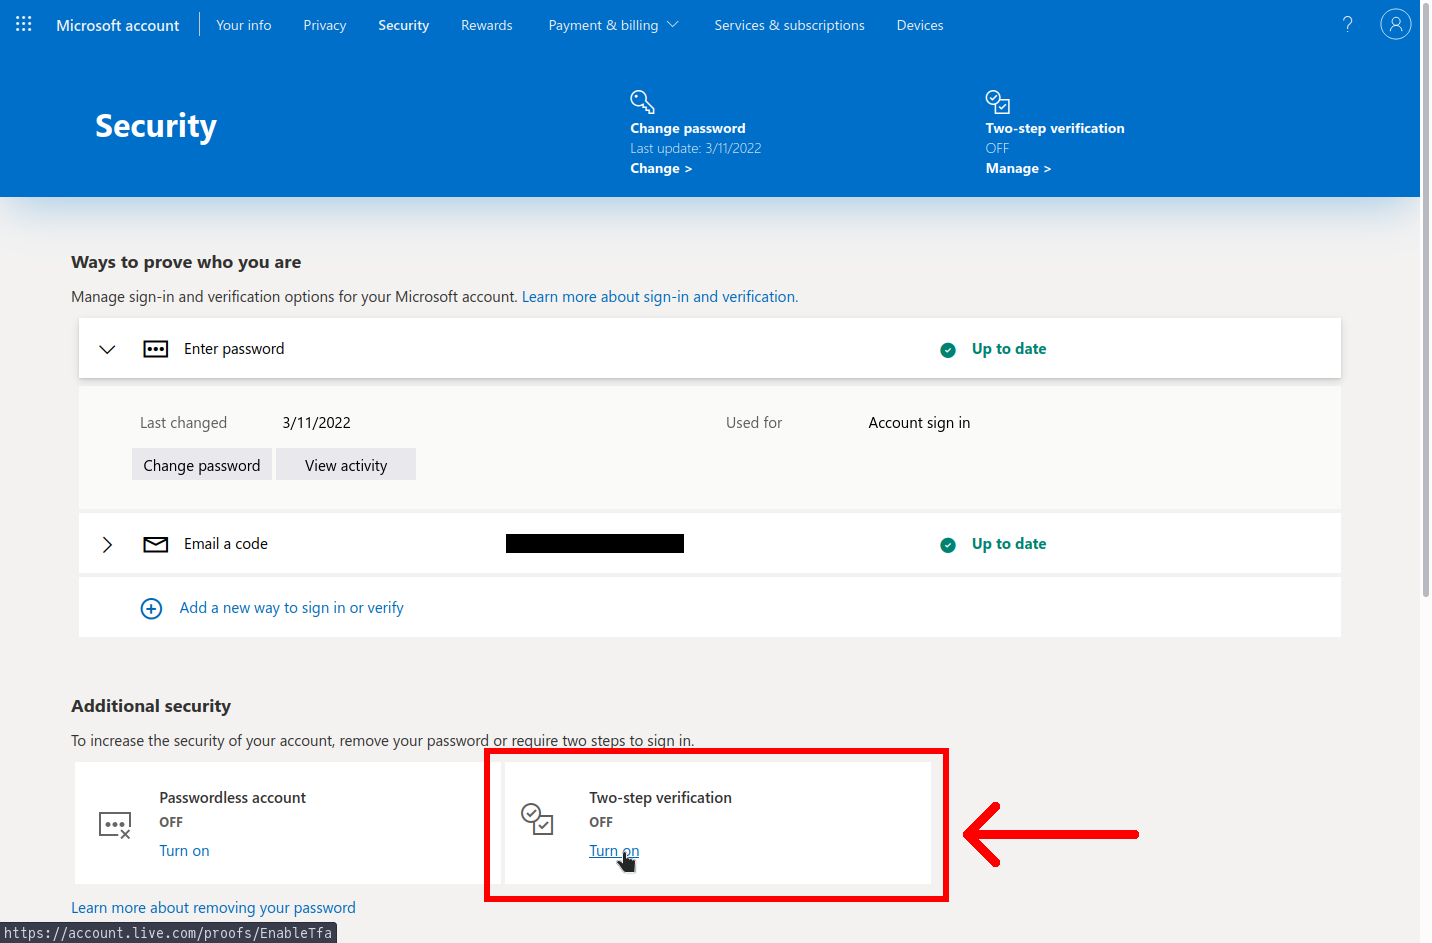Open the Privacy tab
The width and height of the screenshot is (1432, 943).
pos(325,25)
